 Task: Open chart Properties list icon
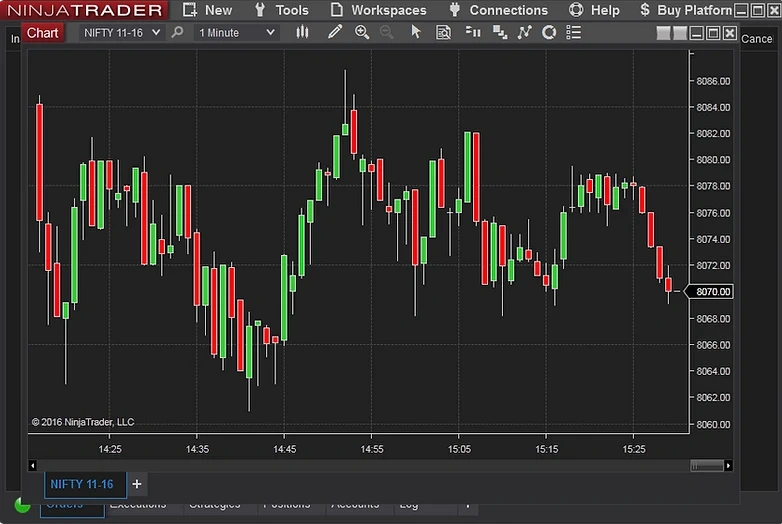[x=574, y=32]
